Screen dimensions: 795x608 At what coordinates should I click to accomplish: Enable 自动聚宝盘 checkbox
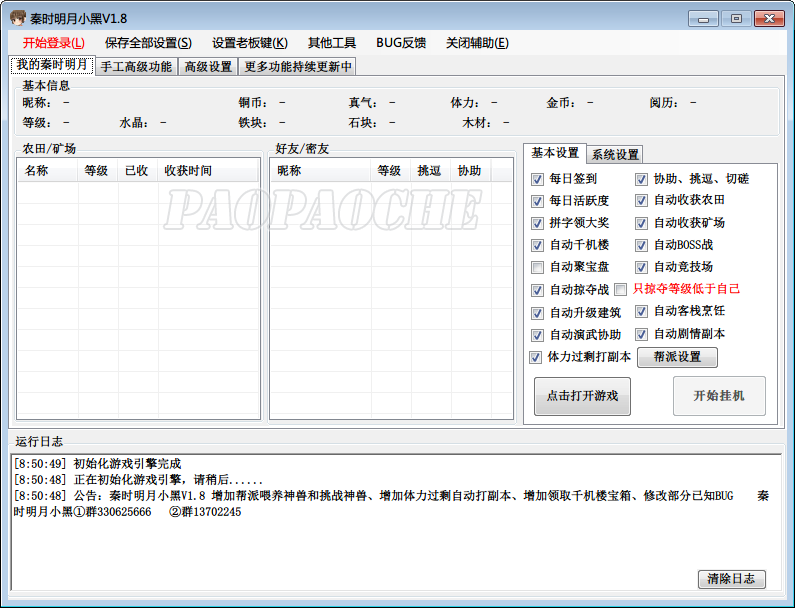(537, 267)
